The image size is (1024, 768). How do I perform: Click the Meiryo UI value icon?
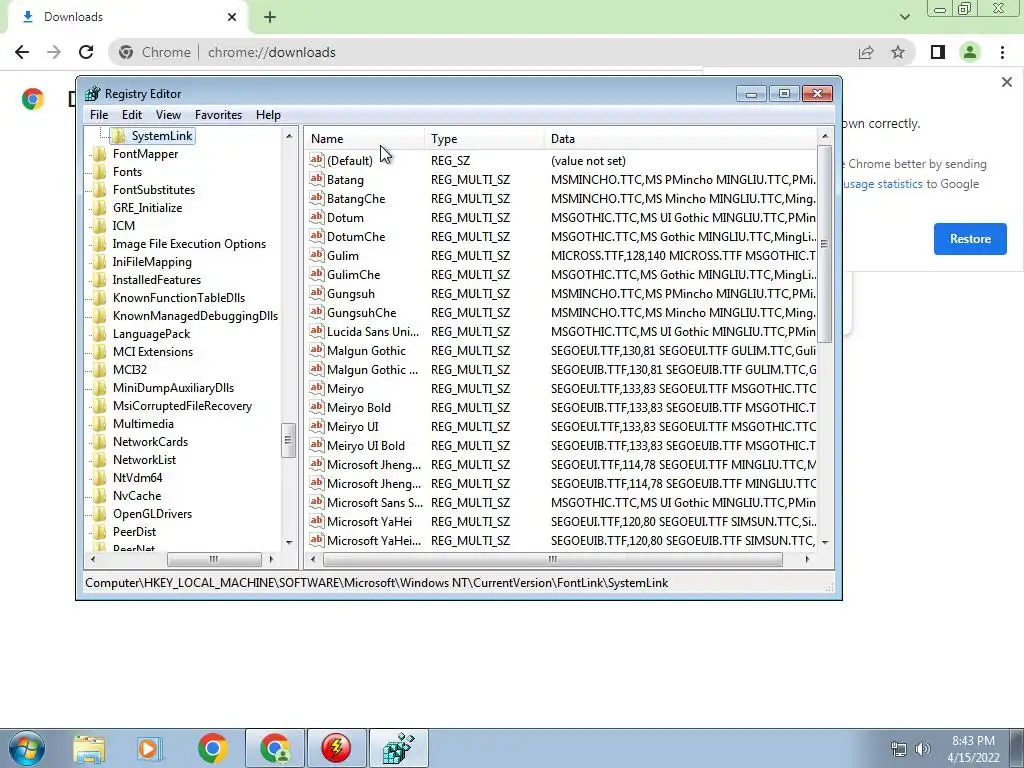click(x=317, y=426)
